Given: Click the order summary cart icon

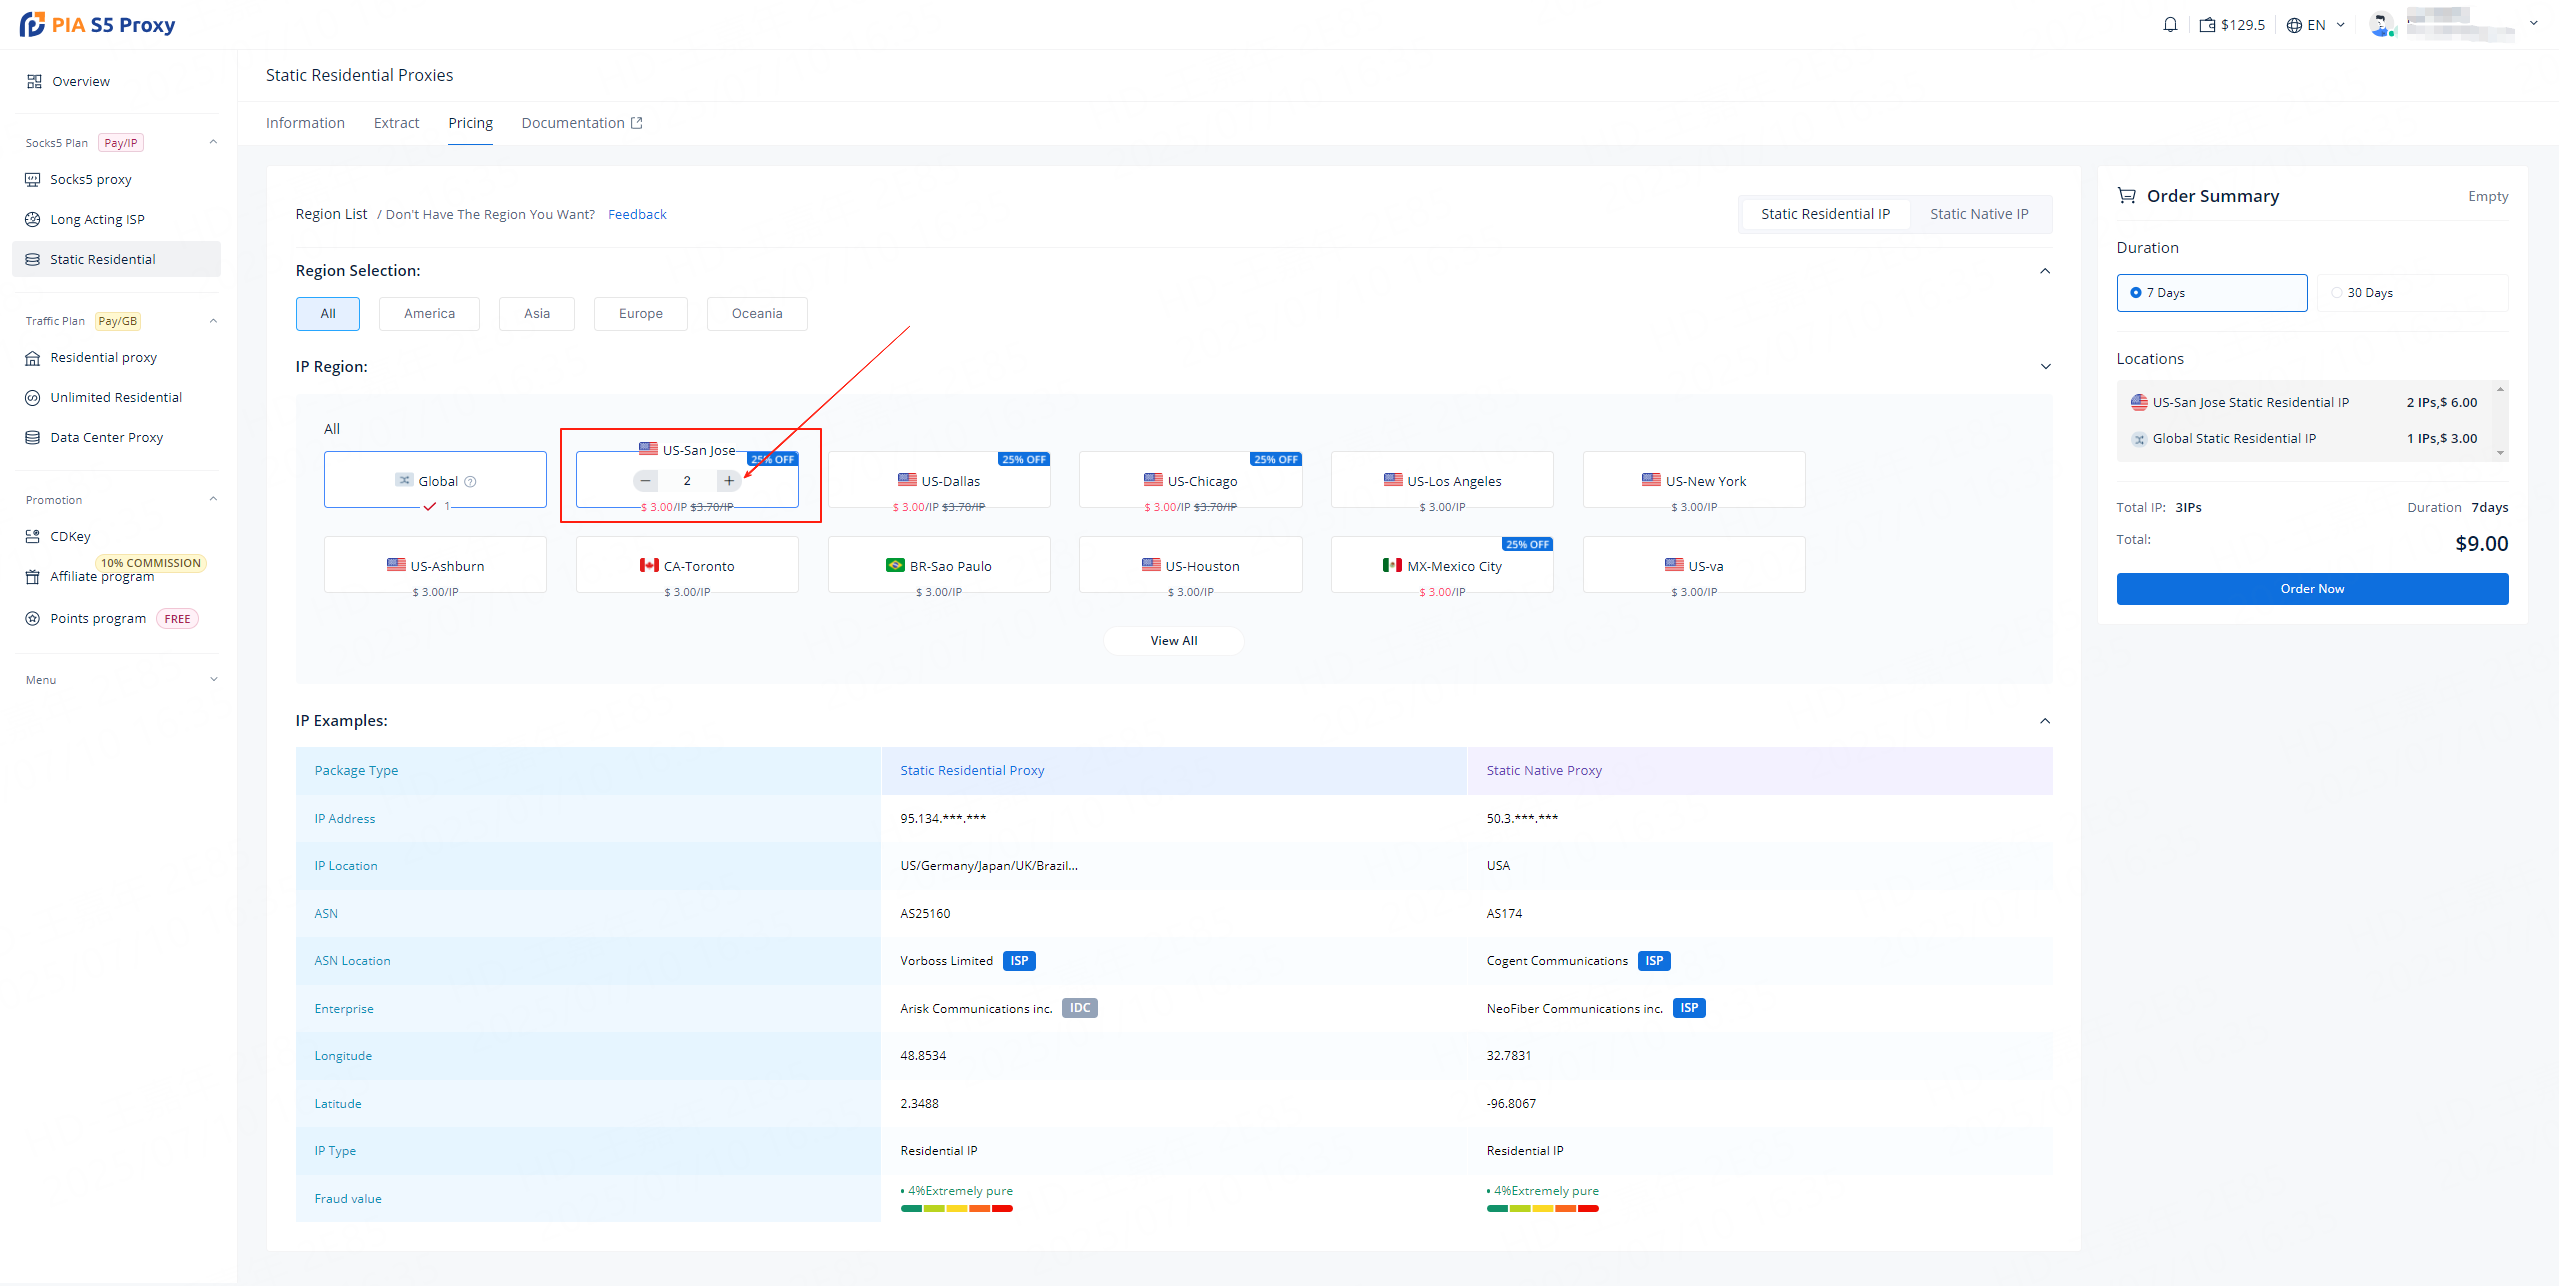Looking at the screenshot, I should click(2126, 196).
